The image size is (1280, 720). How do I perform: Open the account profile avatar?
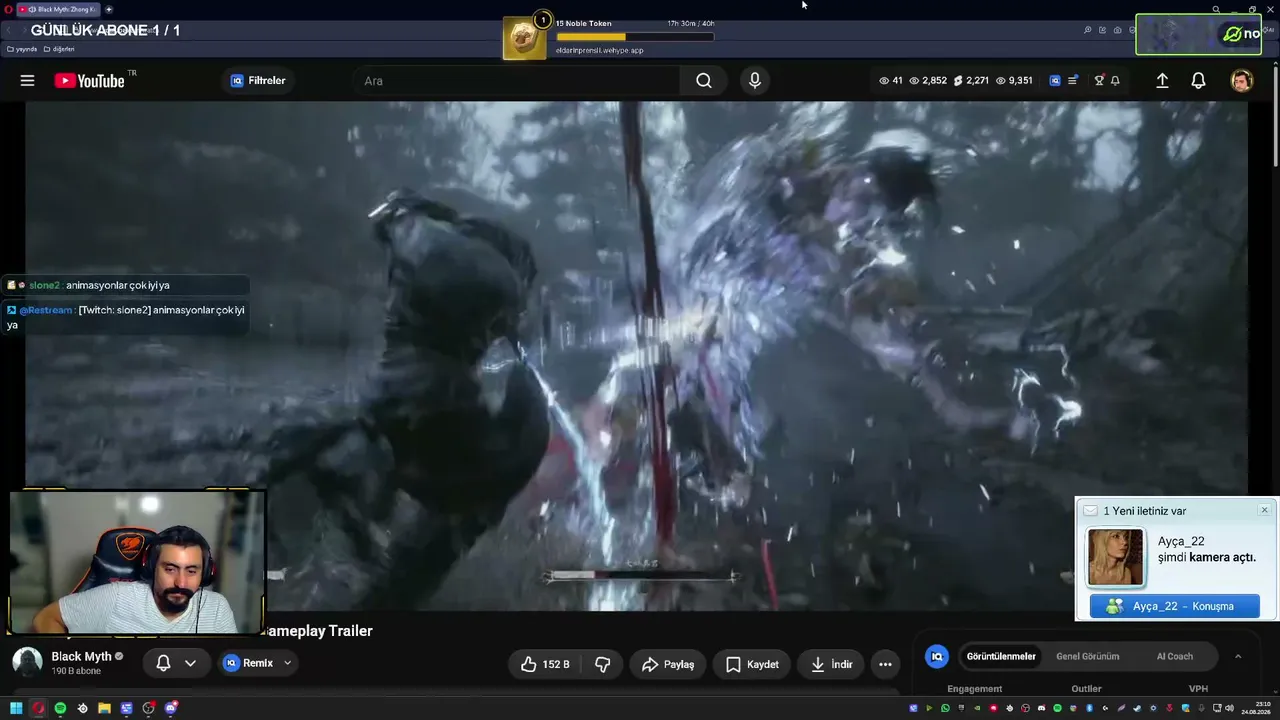pyautogui.click(x=1241, y=81)
